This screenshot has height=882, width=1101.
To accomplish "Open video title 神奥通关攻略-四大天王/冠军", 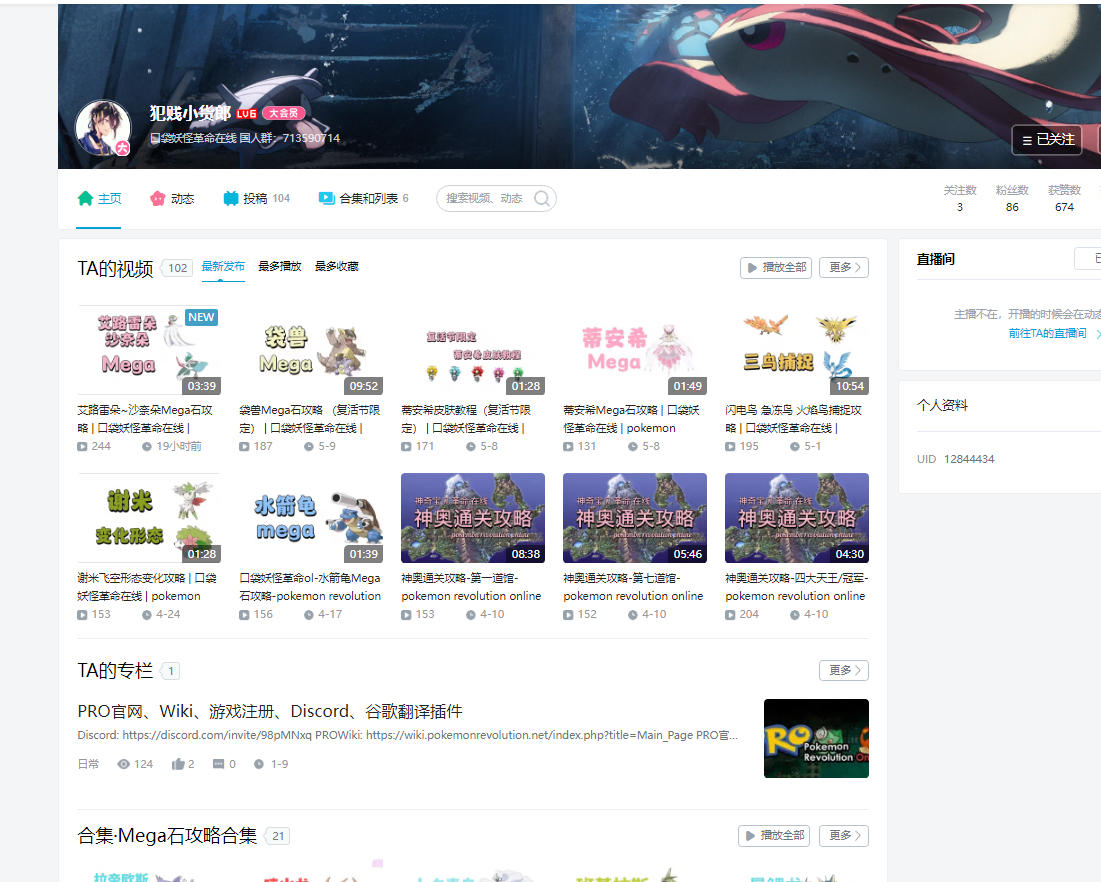I will [797, 587].
